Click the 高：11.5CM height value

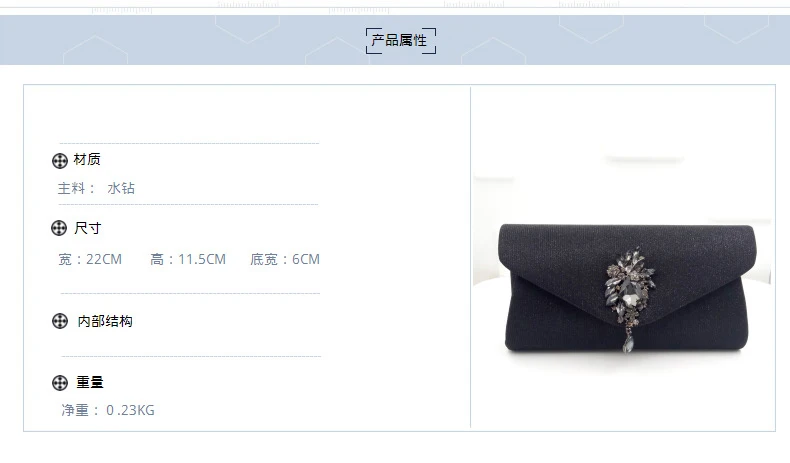pyautogui.click(x=188, y=259)
